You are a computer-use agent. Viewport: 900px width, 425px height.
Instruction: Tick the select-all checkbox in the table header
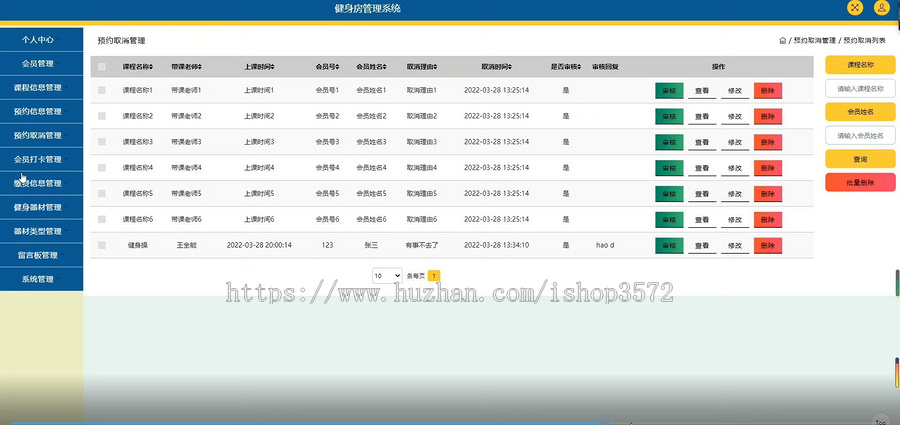click(x=102, y=67)
